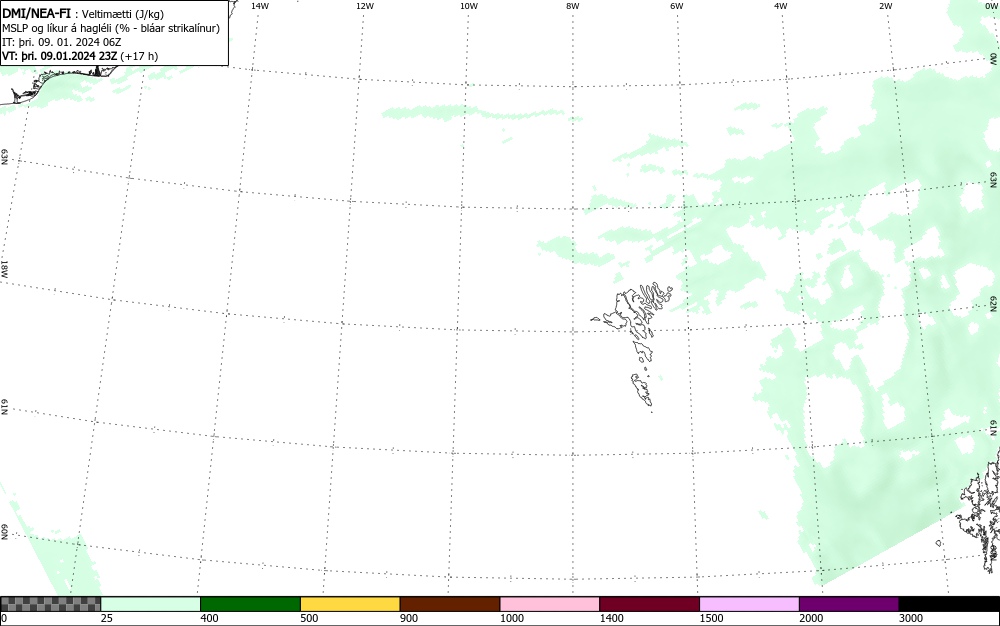Click the '6W' longitude label
This screenshot has width=1000, height=626.
[677, 6]
